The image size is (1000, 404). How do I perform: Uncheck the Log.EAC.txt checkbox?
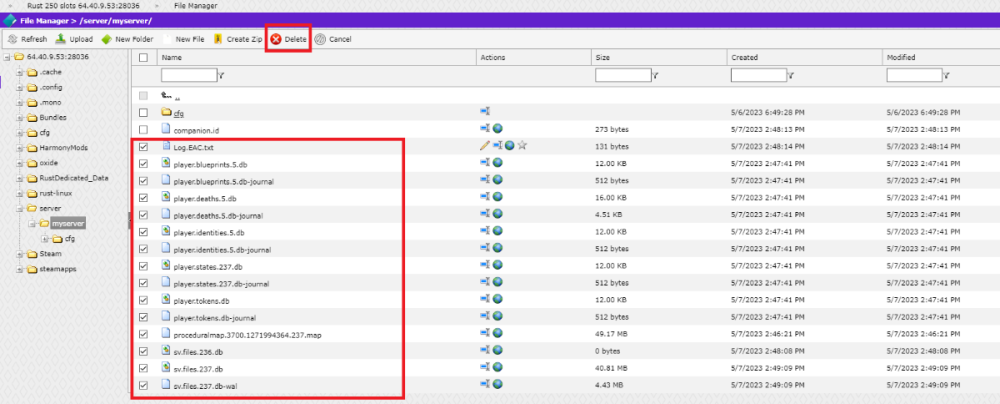[x=144, y=146]
